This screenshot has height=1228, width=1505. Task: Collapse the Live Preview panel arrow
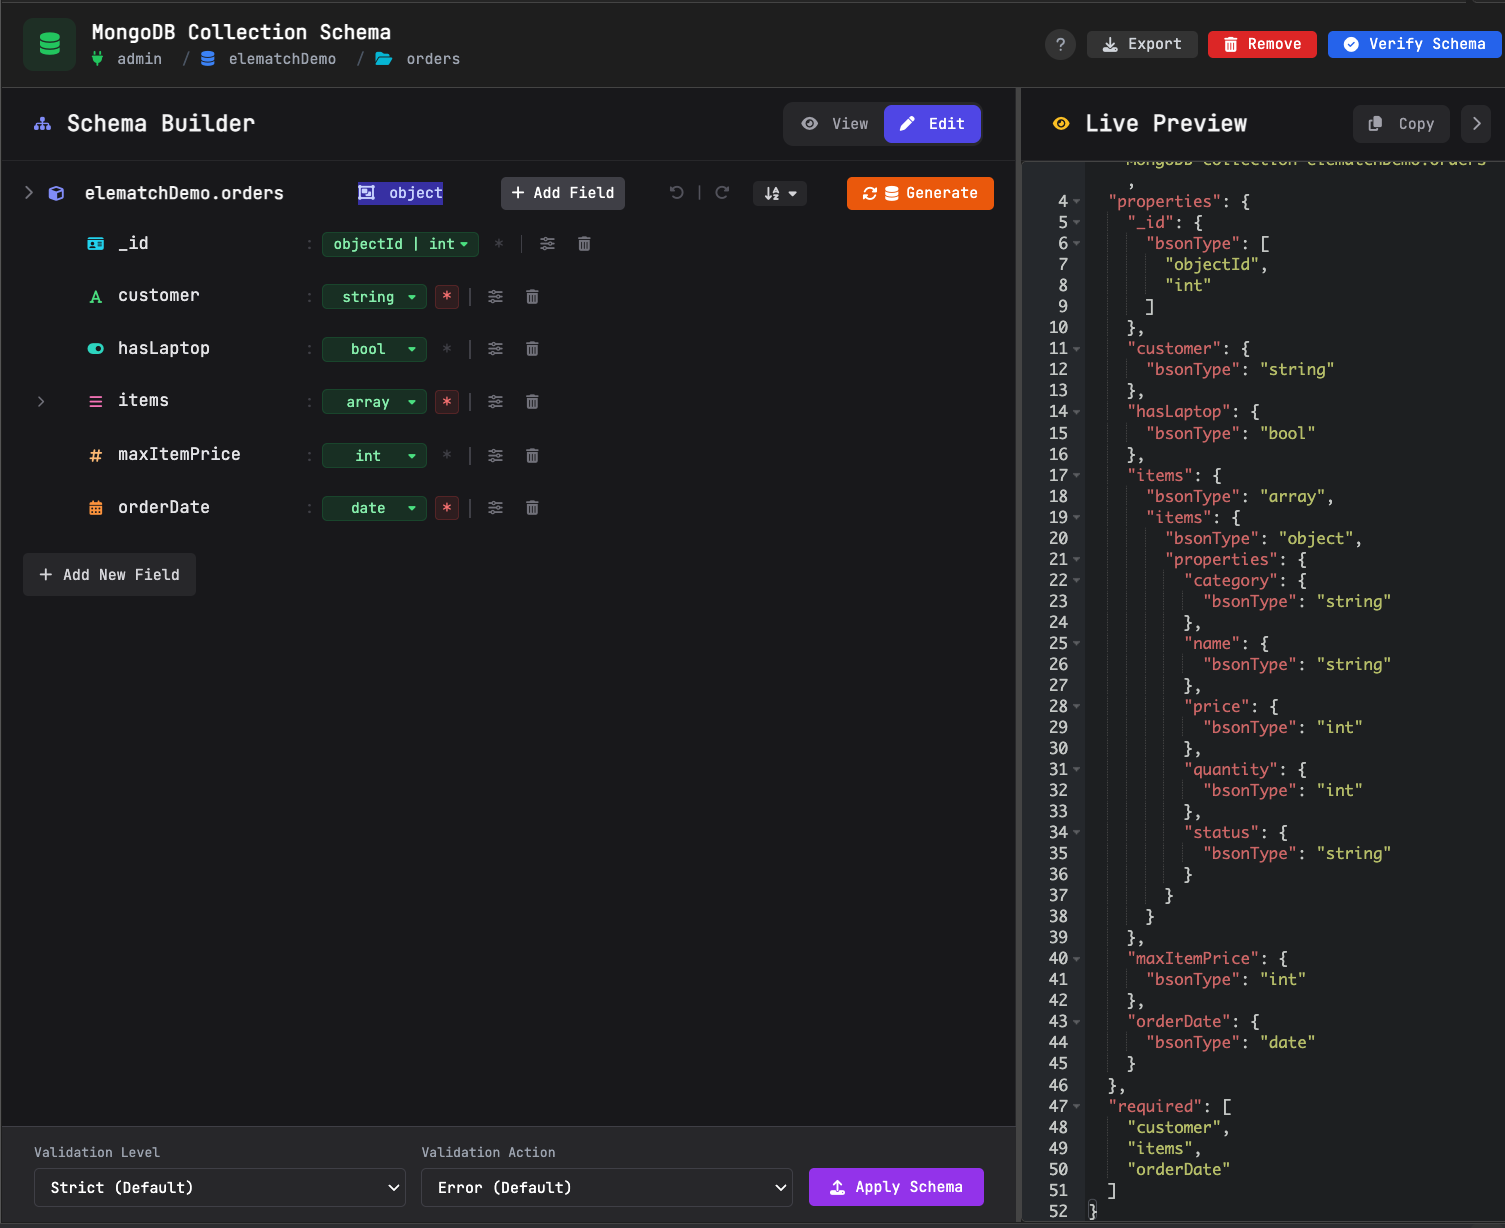coord(1476,124)
